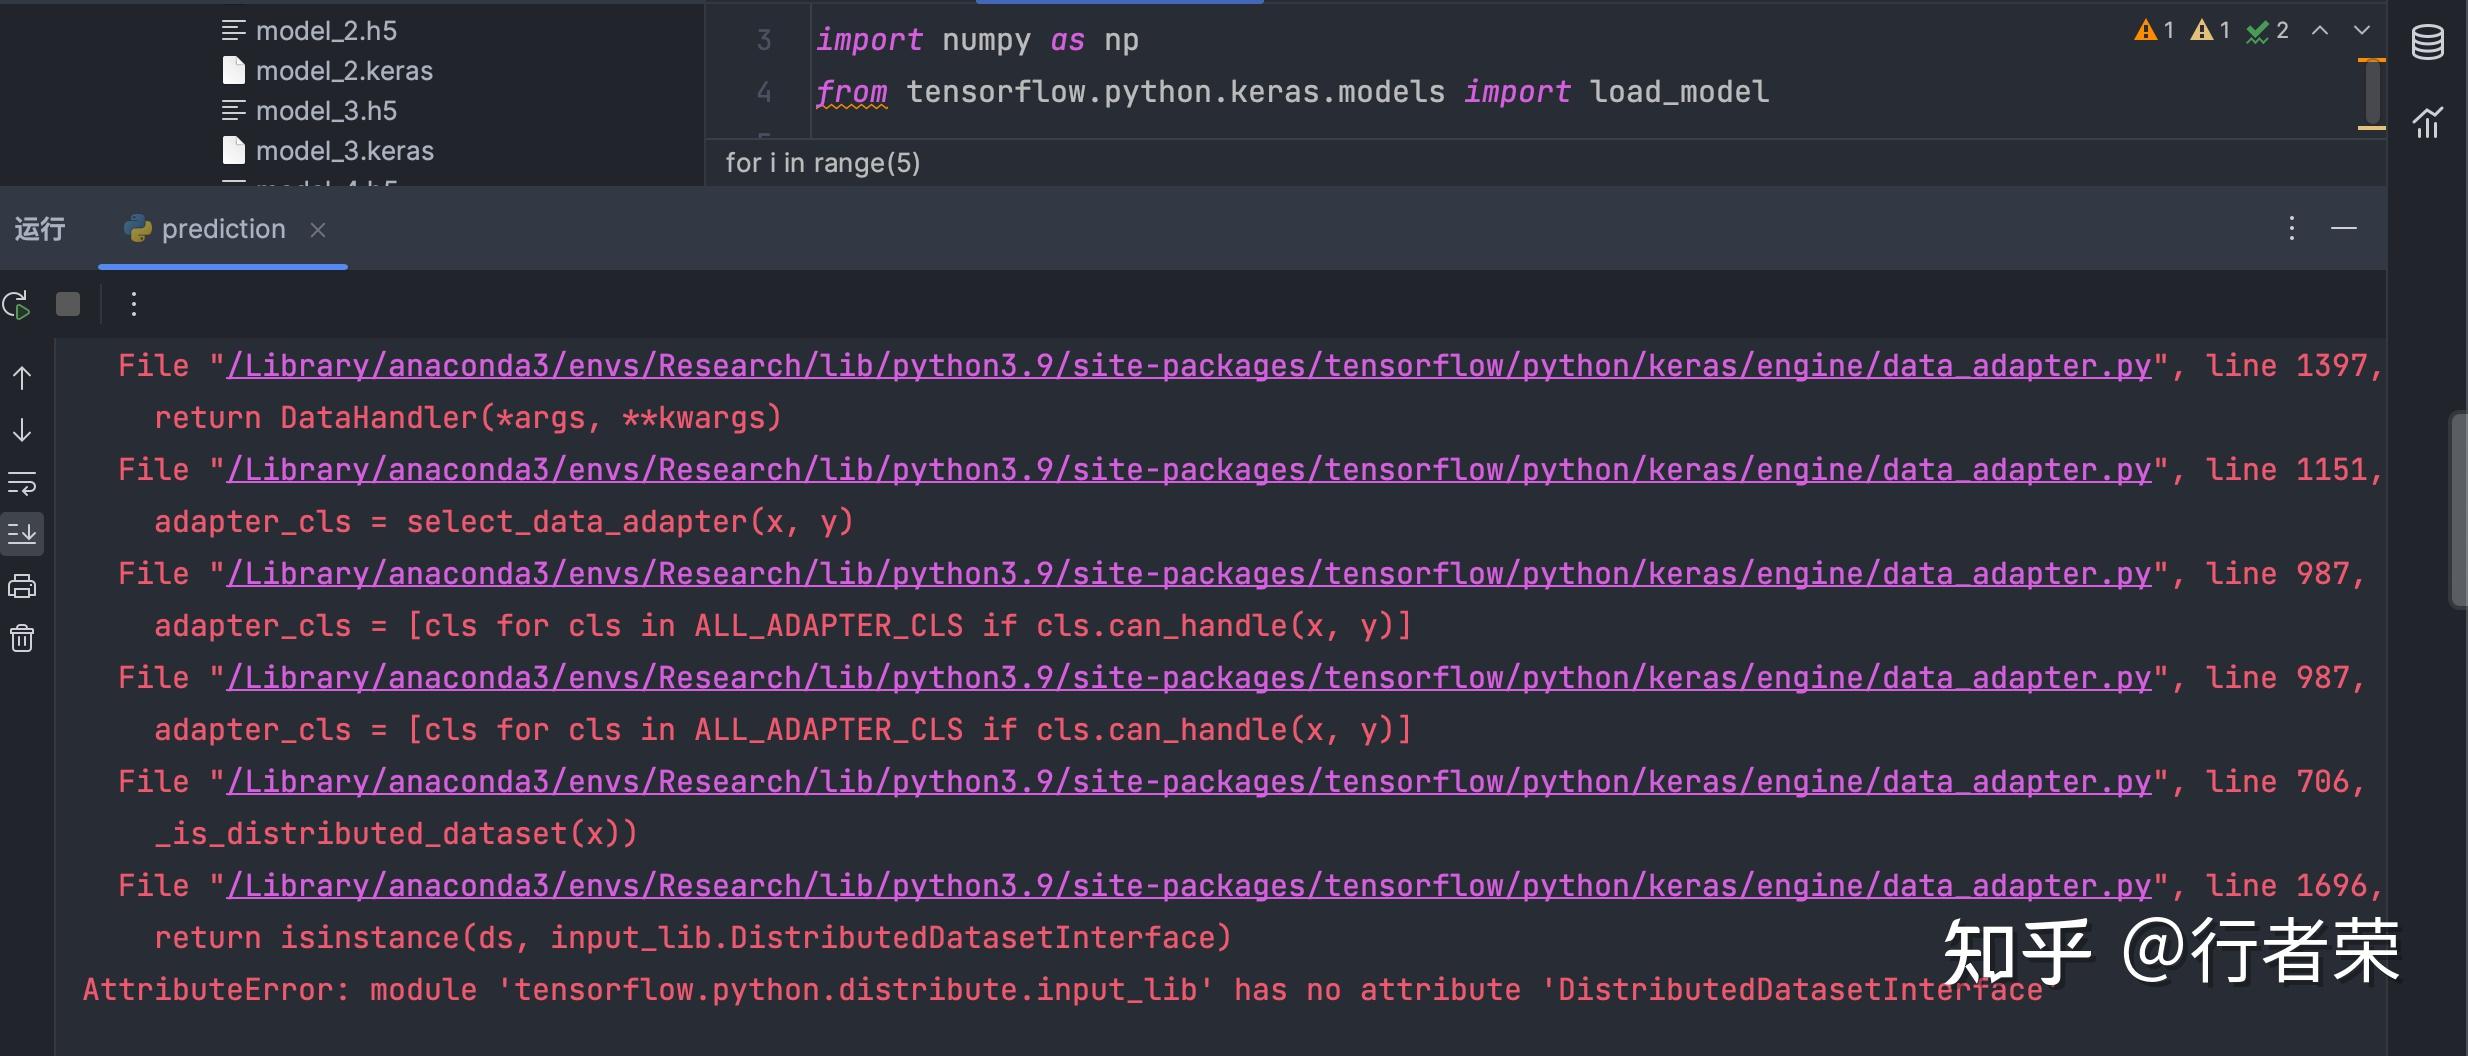The height and width of the screenshot is (1056, 2468).
Task: Toggle scroll to end of output
Action: [22, 534]
